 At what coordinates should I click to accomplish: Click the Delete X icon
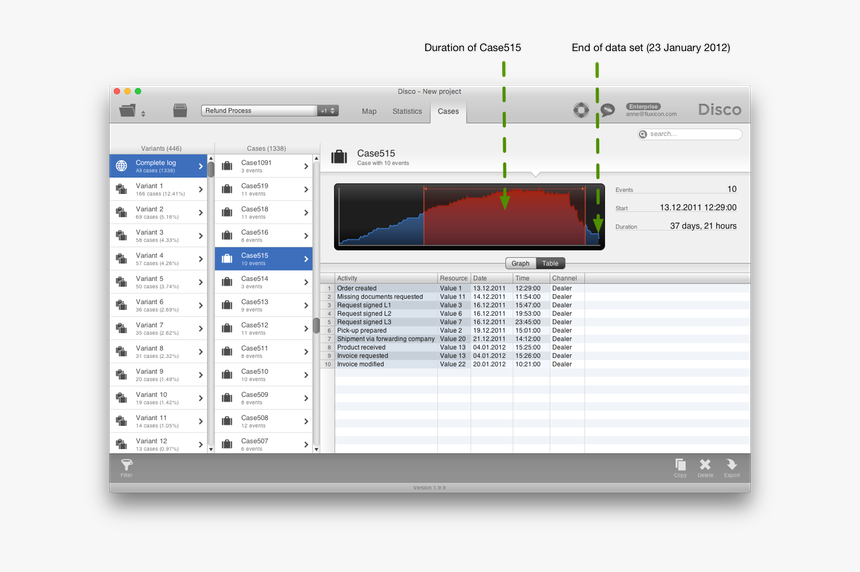click(x=705, y=465)
